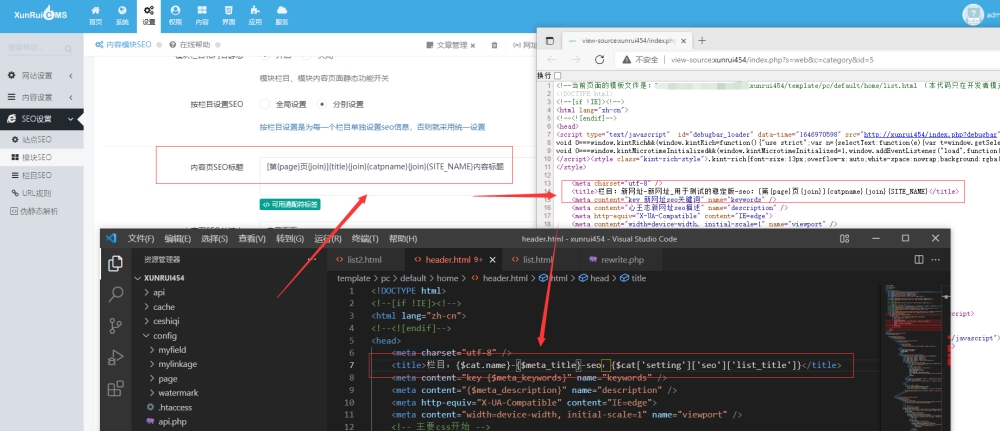The image size is (1000, 431).
Task: Click the trash icon in CMS tab bar
Action: (x=494, y=45)
